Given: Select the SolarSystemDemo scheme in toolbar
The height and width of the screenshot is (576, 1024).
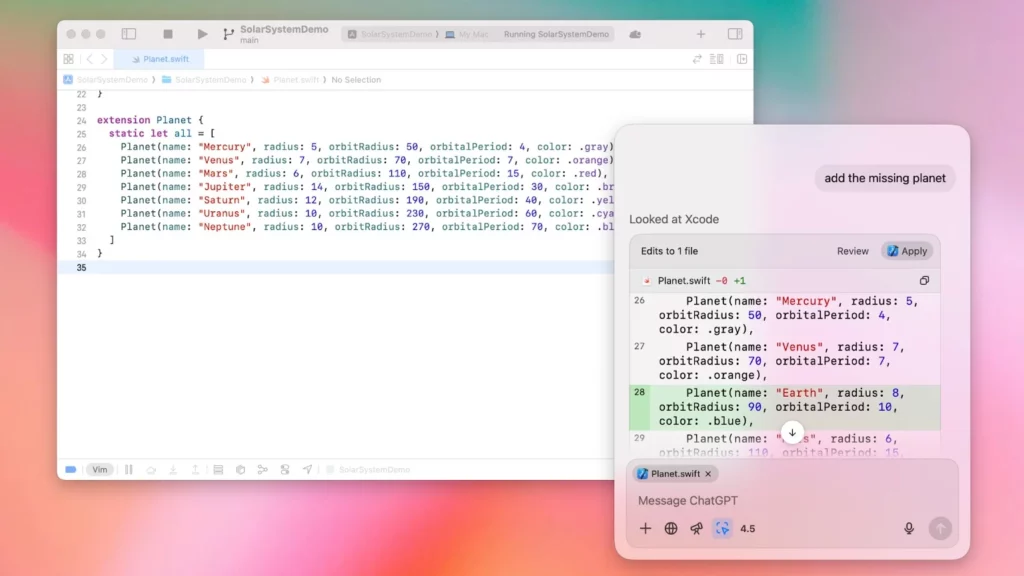Looking at the screenshot, I should [x=390, y=34].
